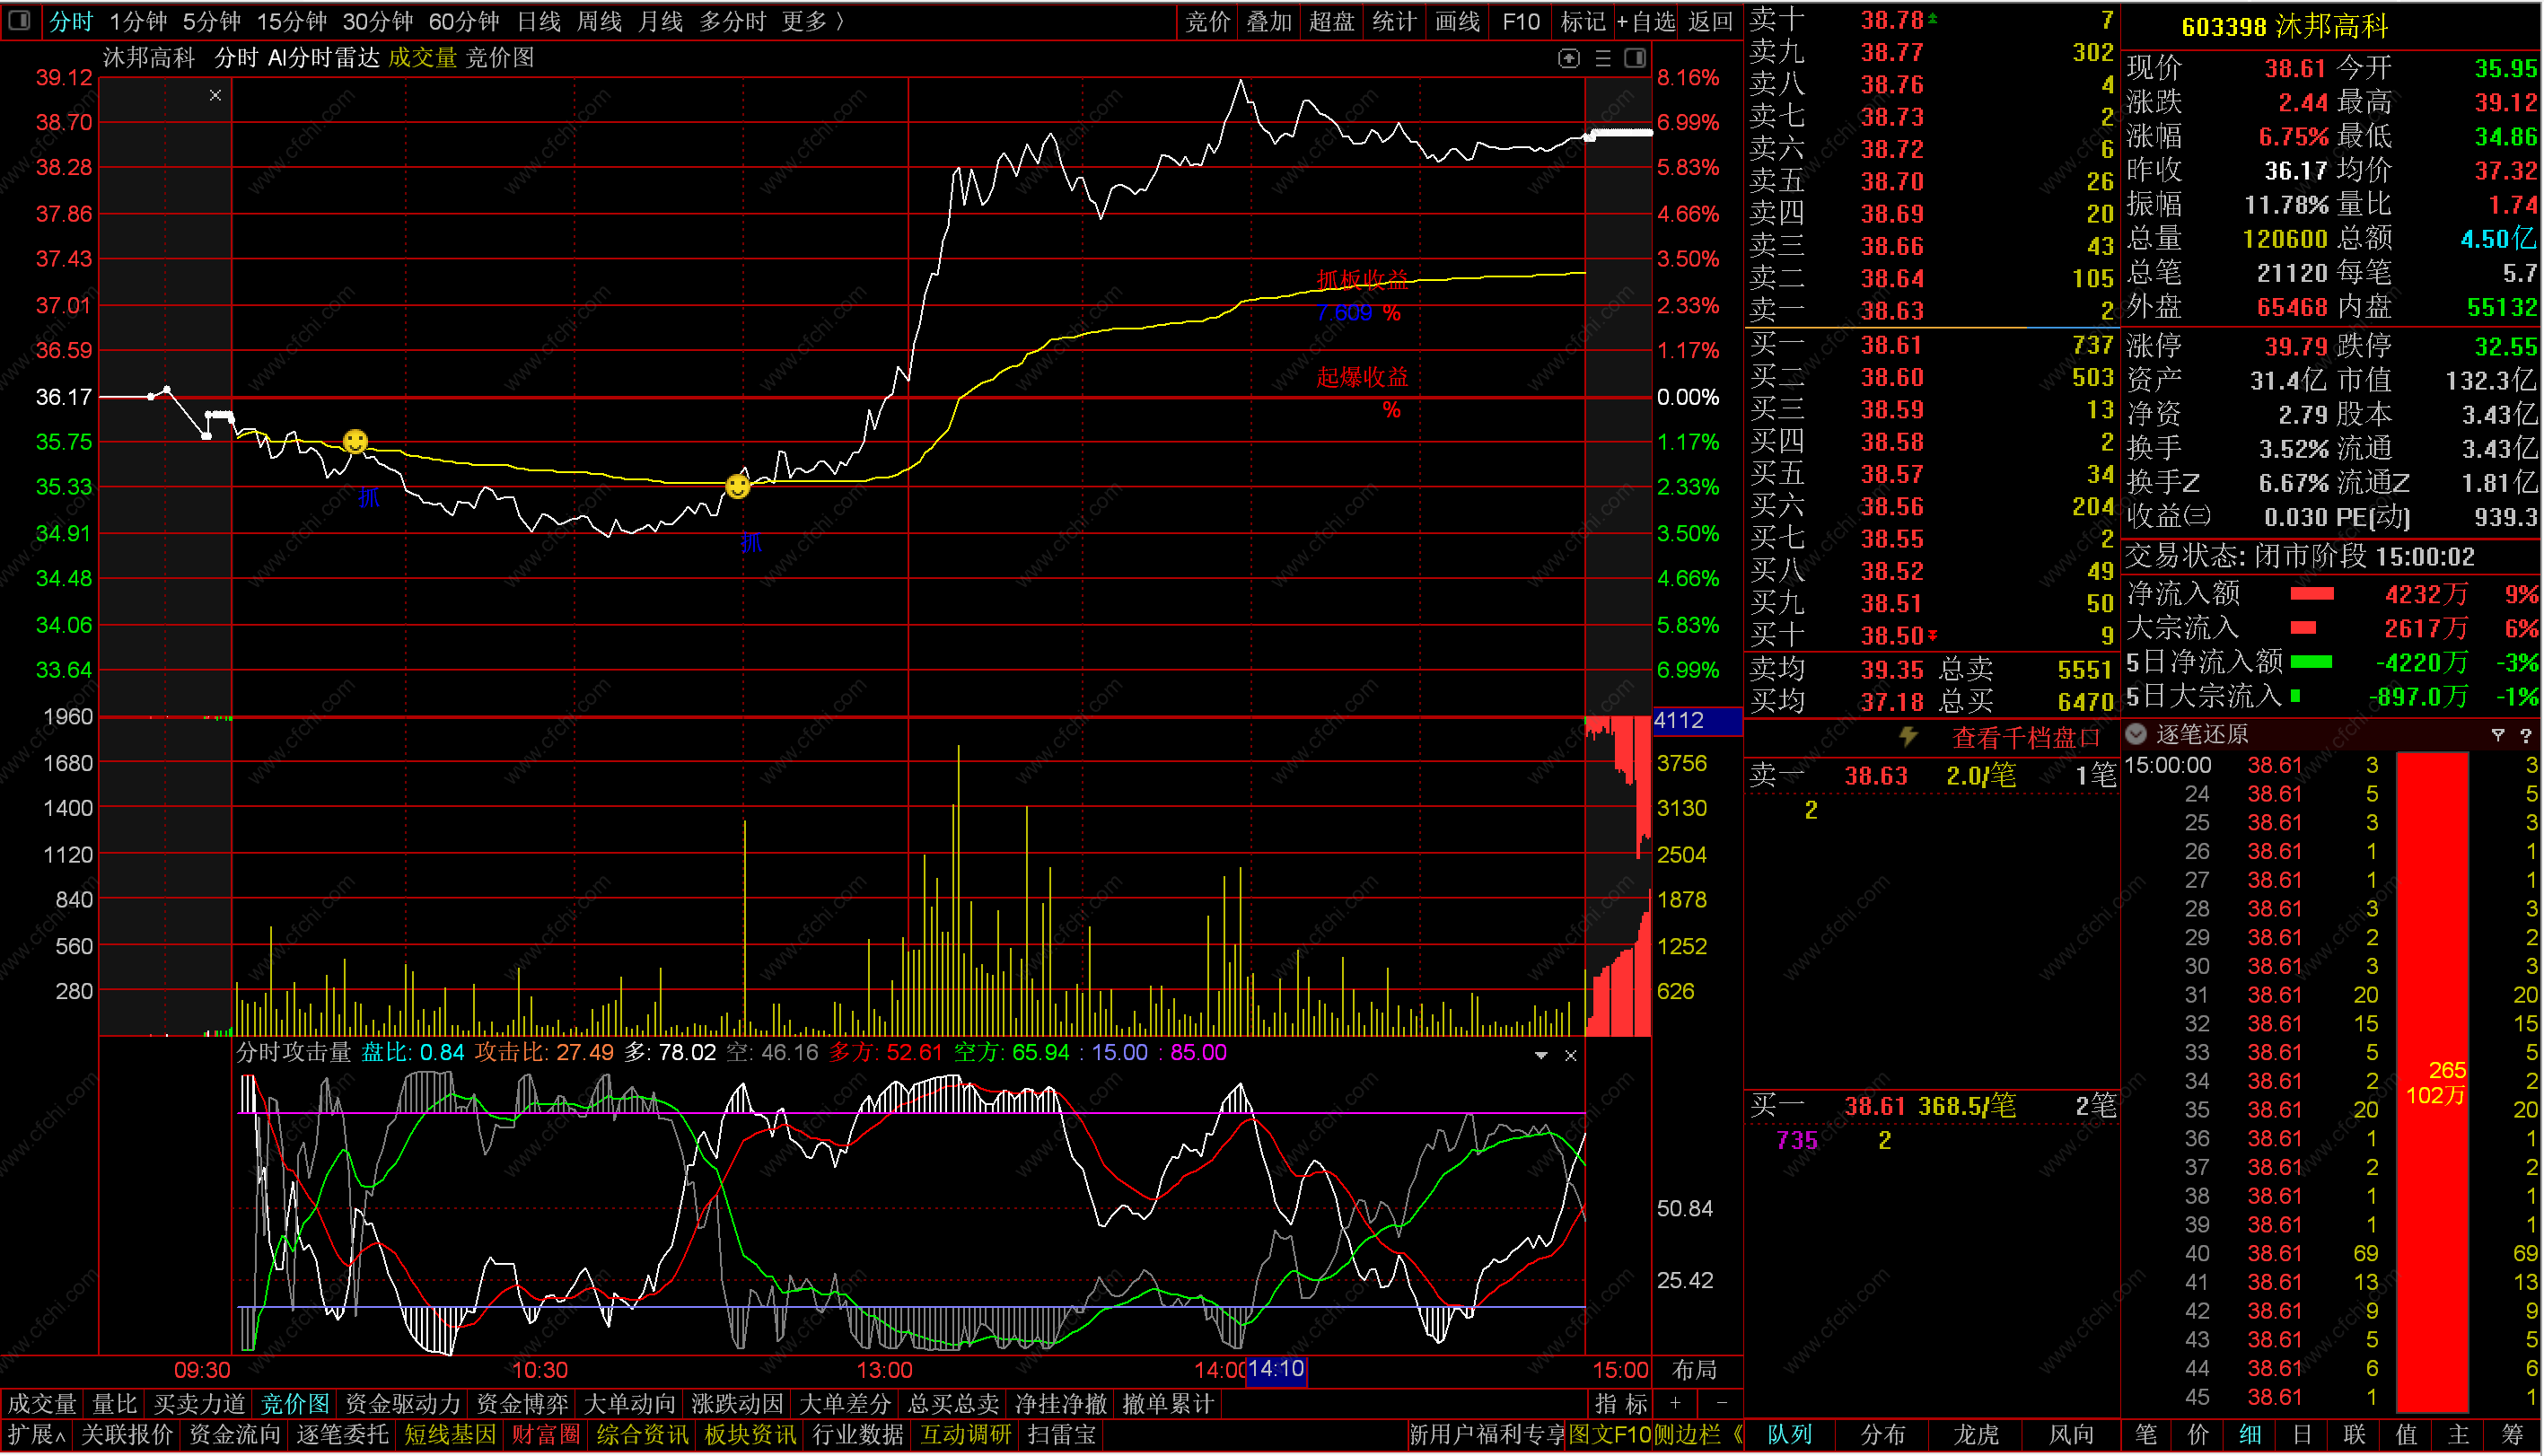This screenshot has height=1456, width=2544.
Task: Open the three-line list menu icon
Action: (1603, 58)
